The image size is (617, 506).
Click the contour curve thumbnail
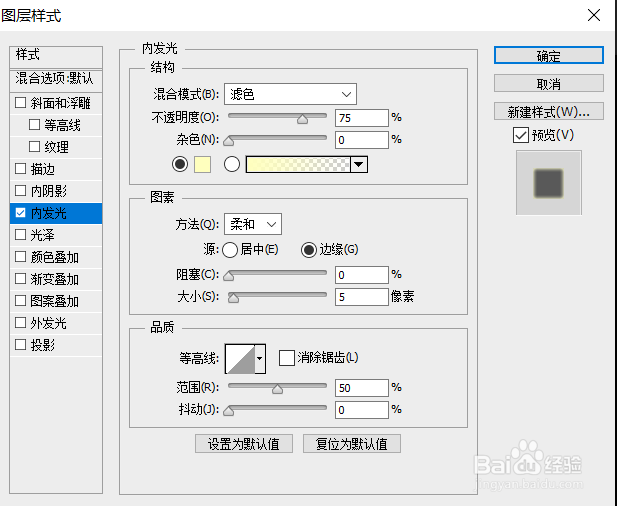point(240,358)
